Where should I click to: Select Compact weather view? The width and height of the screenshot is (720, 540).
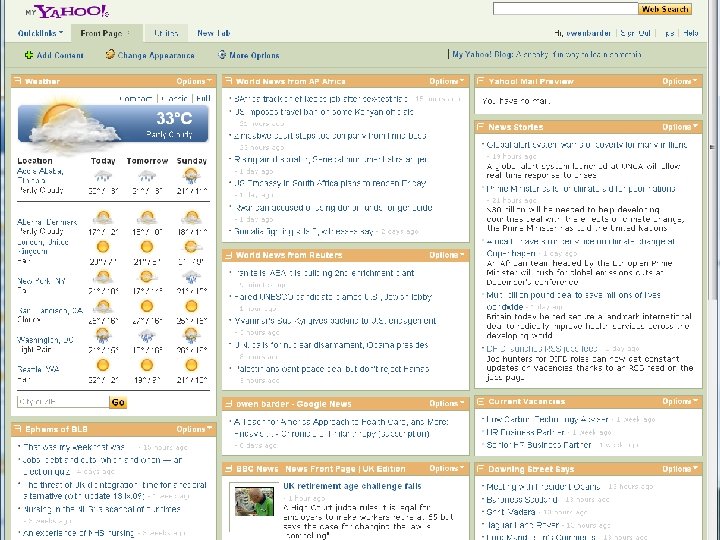click(x=136, y=98)
